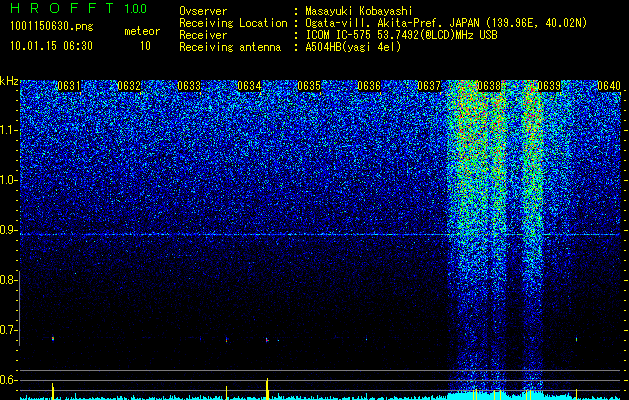The image size is (629, 400).
Task: Click the 0639 time marker
Action: 549,86
